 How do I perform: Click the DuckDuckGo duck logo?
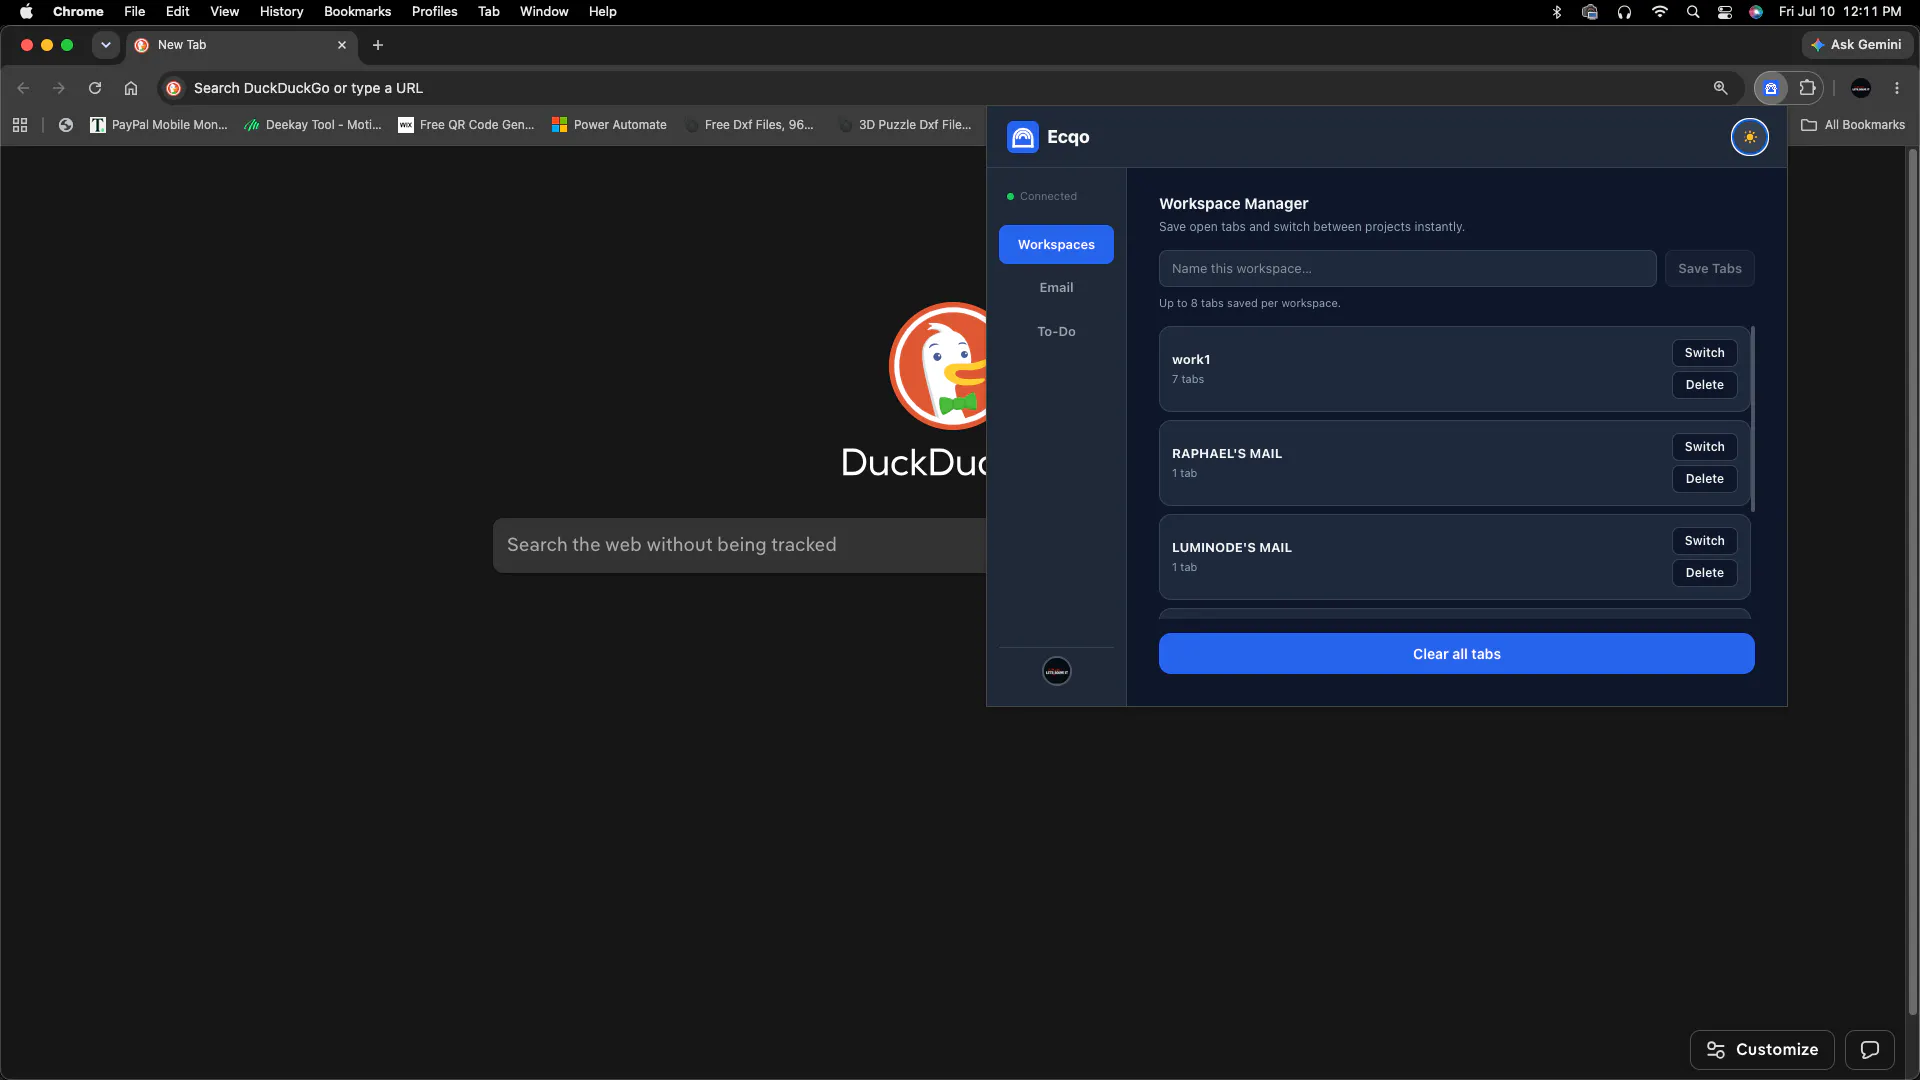938,366
